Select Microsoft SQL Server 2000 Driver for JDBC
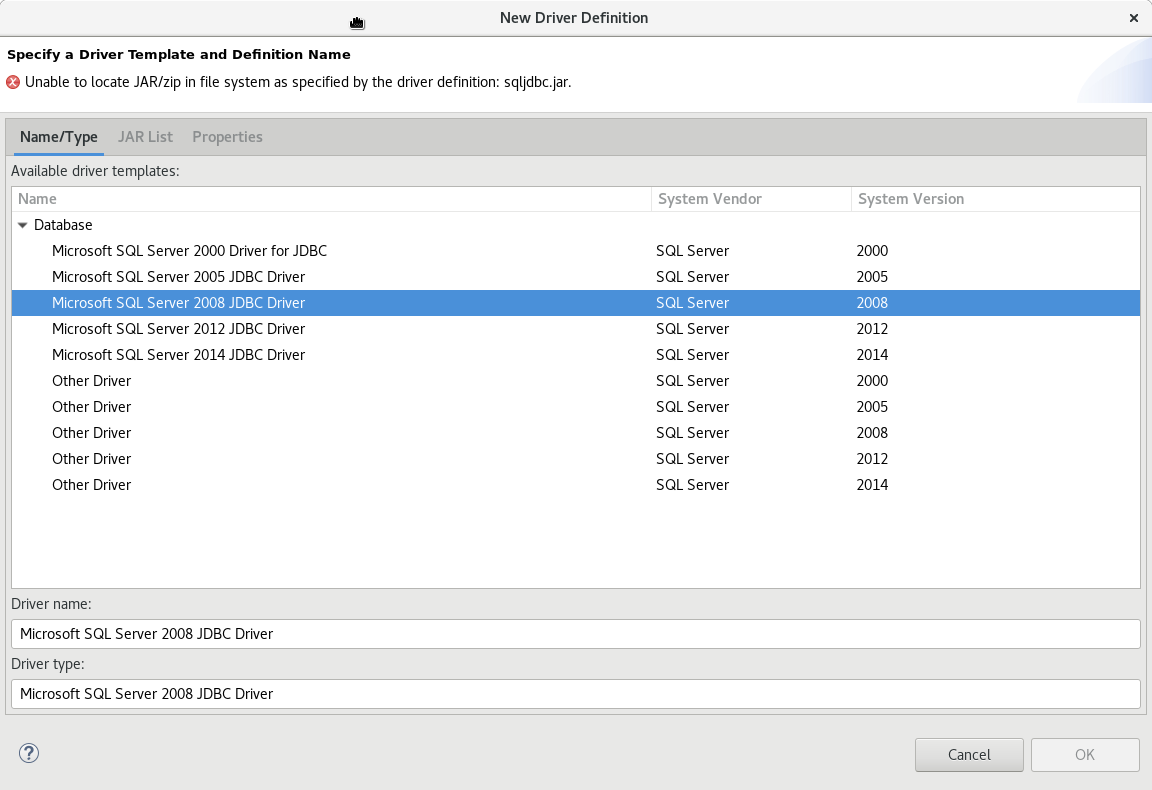 coord(189,251)
